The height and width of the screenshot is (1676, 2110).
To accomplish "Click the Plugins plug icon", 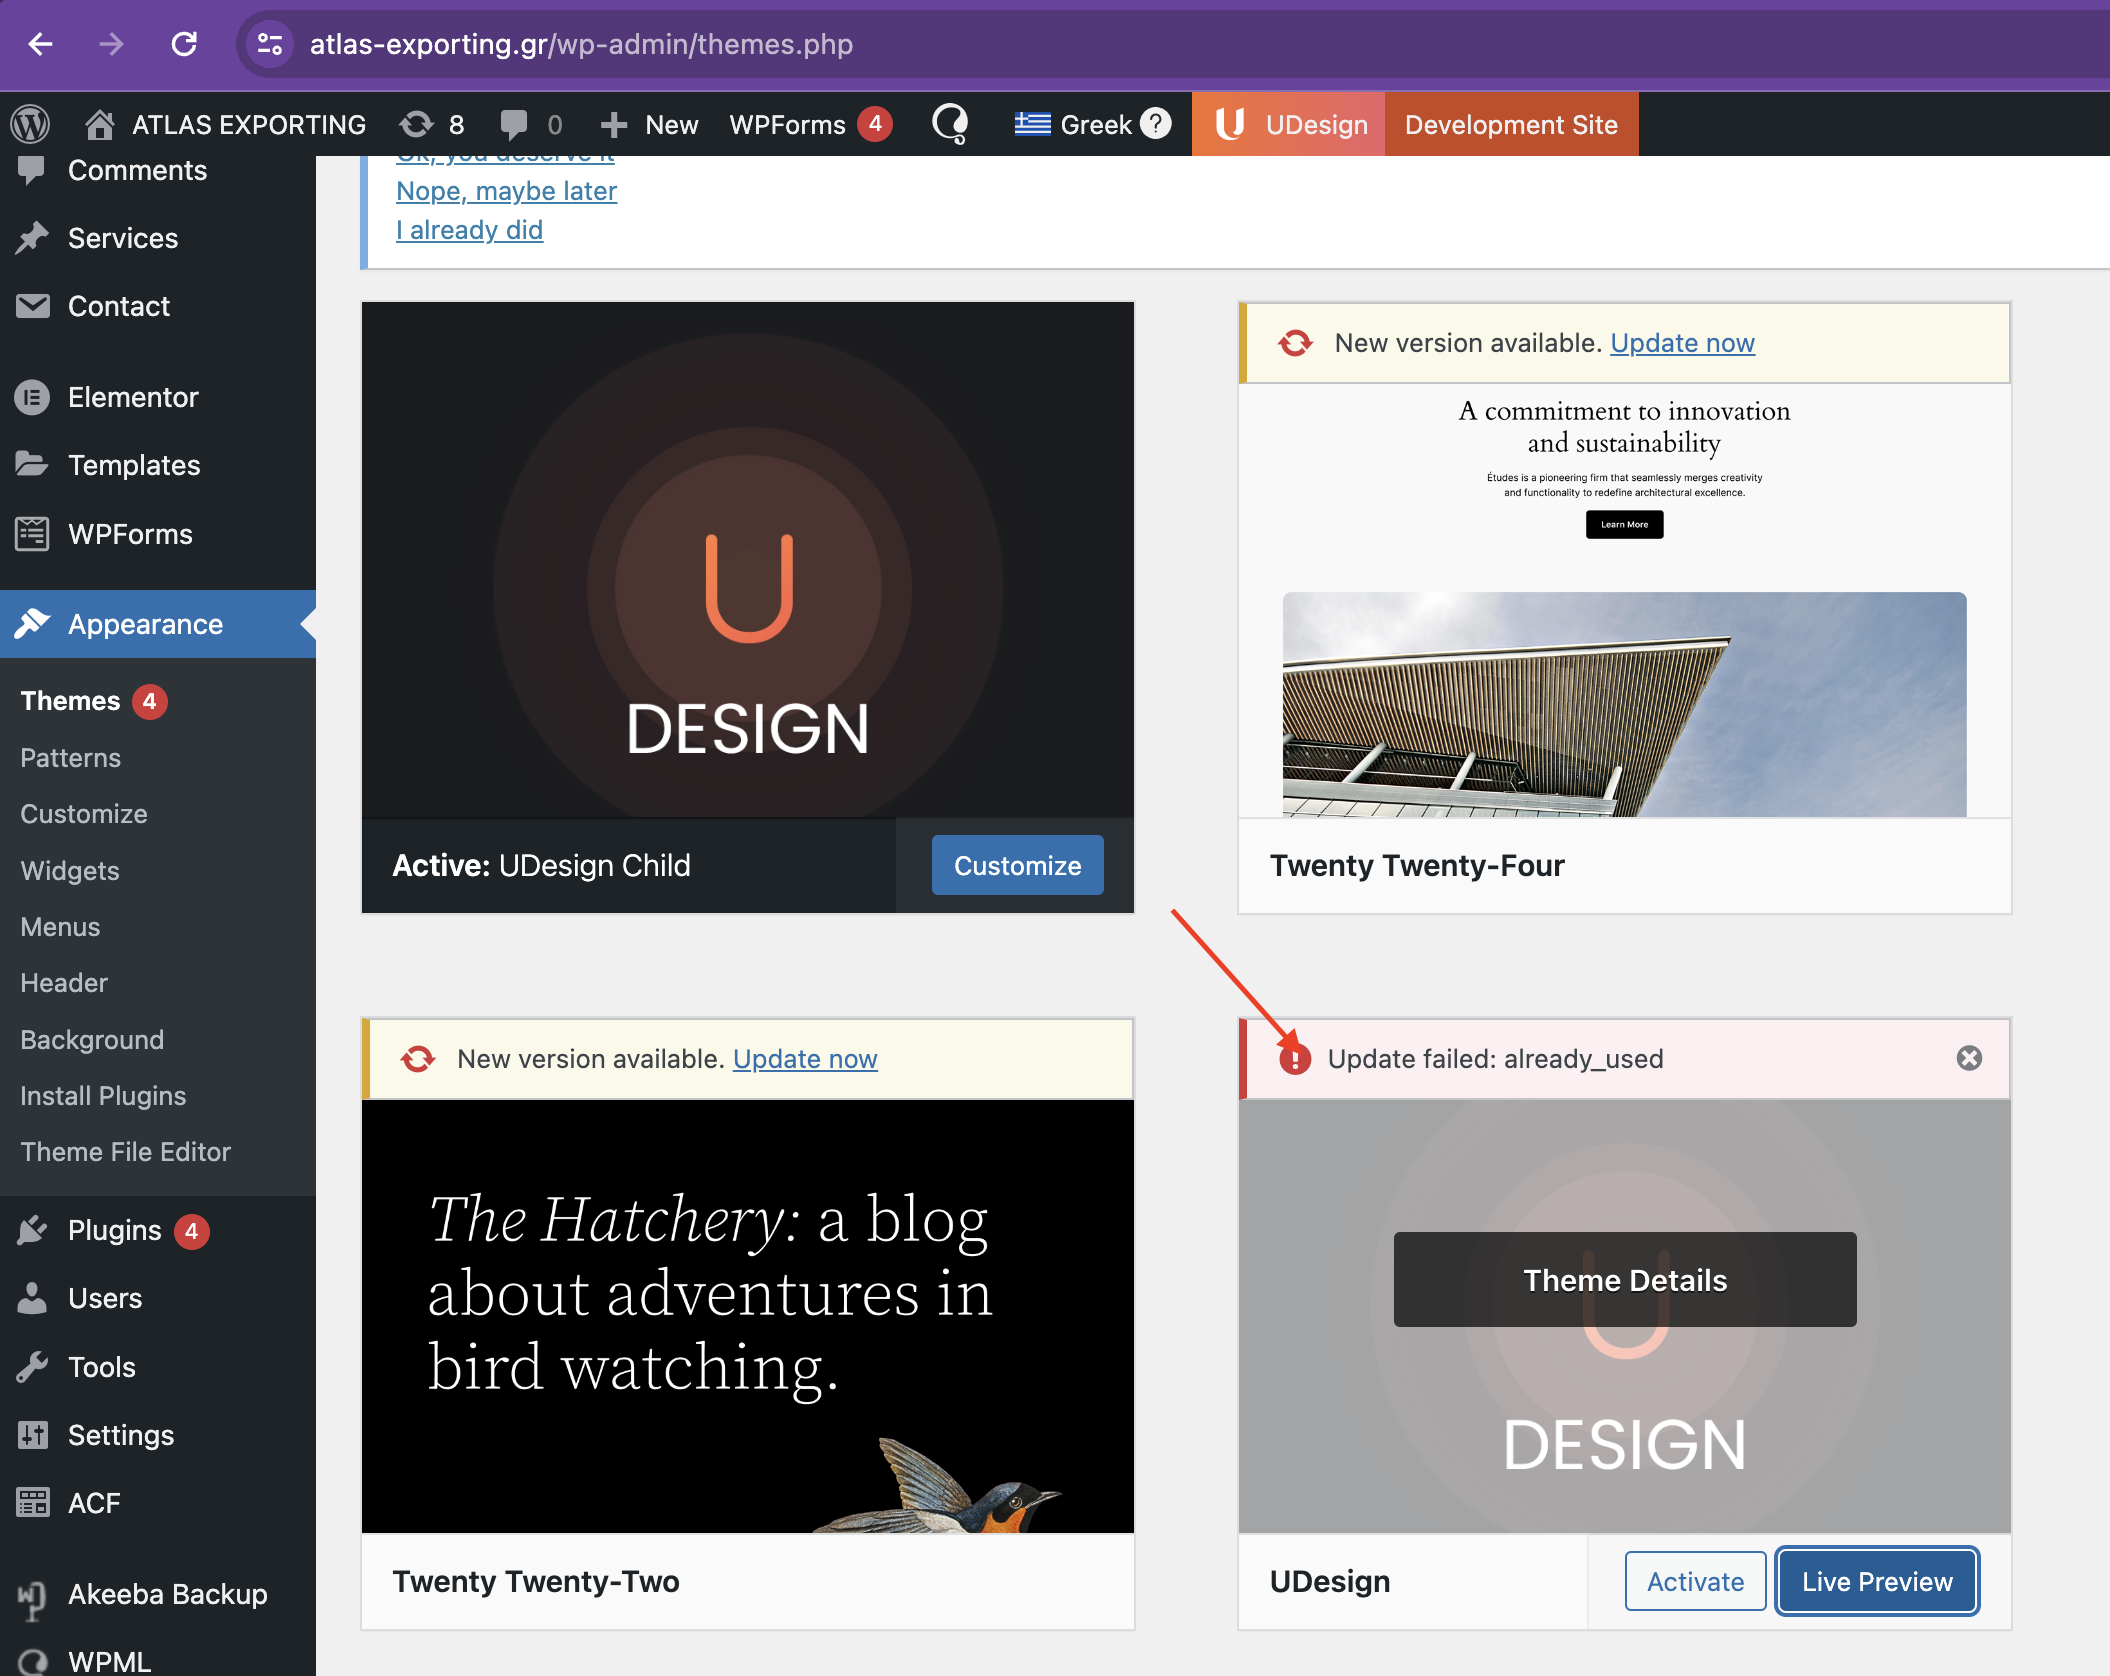I will [x=32, y=1230].
